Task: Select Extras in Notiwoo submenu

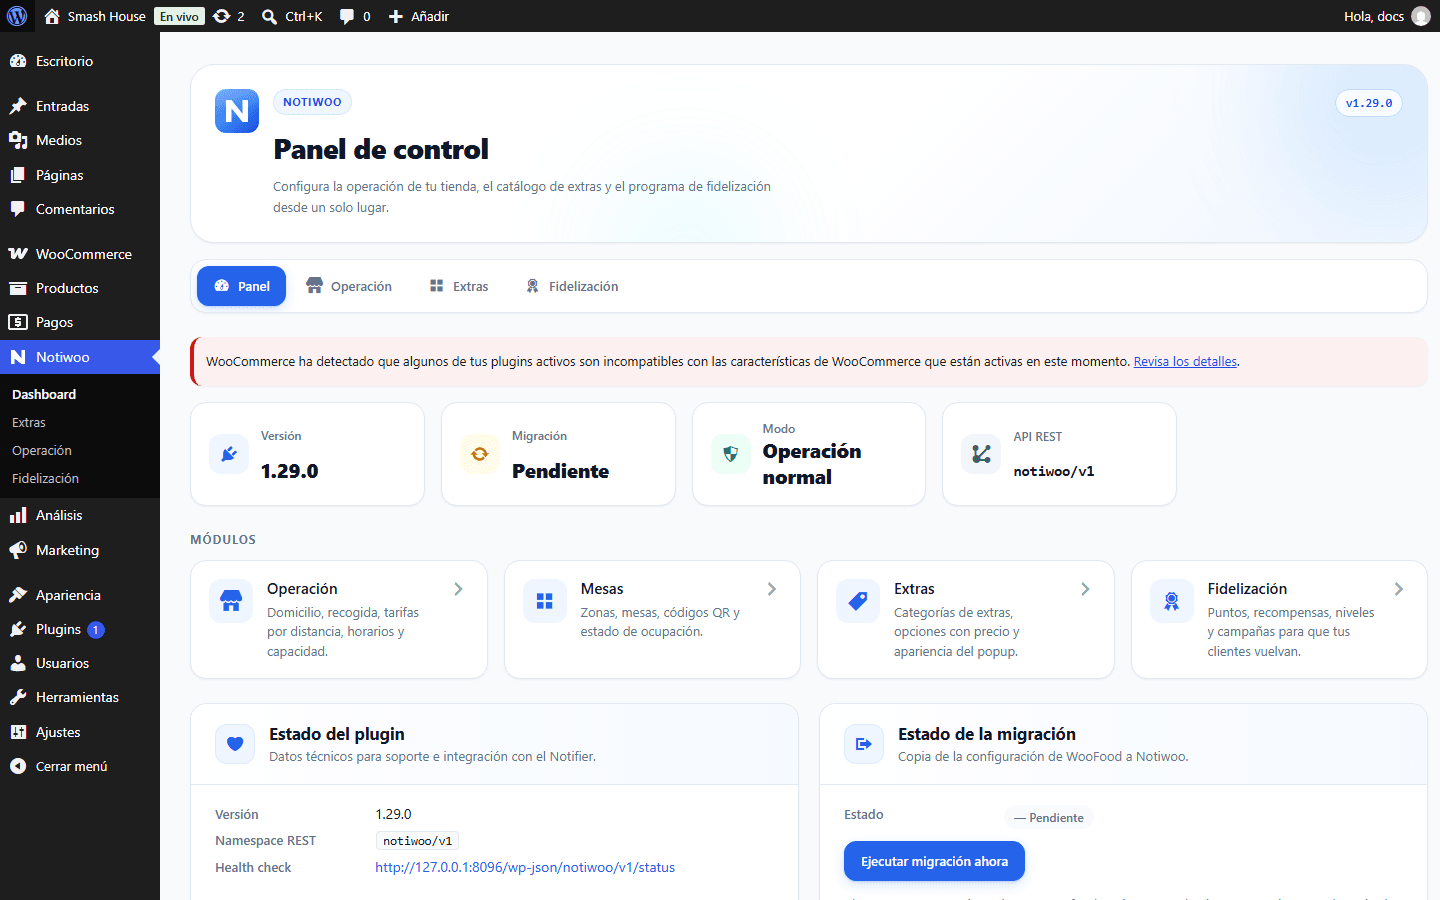Action: click(x=29, y=422)
